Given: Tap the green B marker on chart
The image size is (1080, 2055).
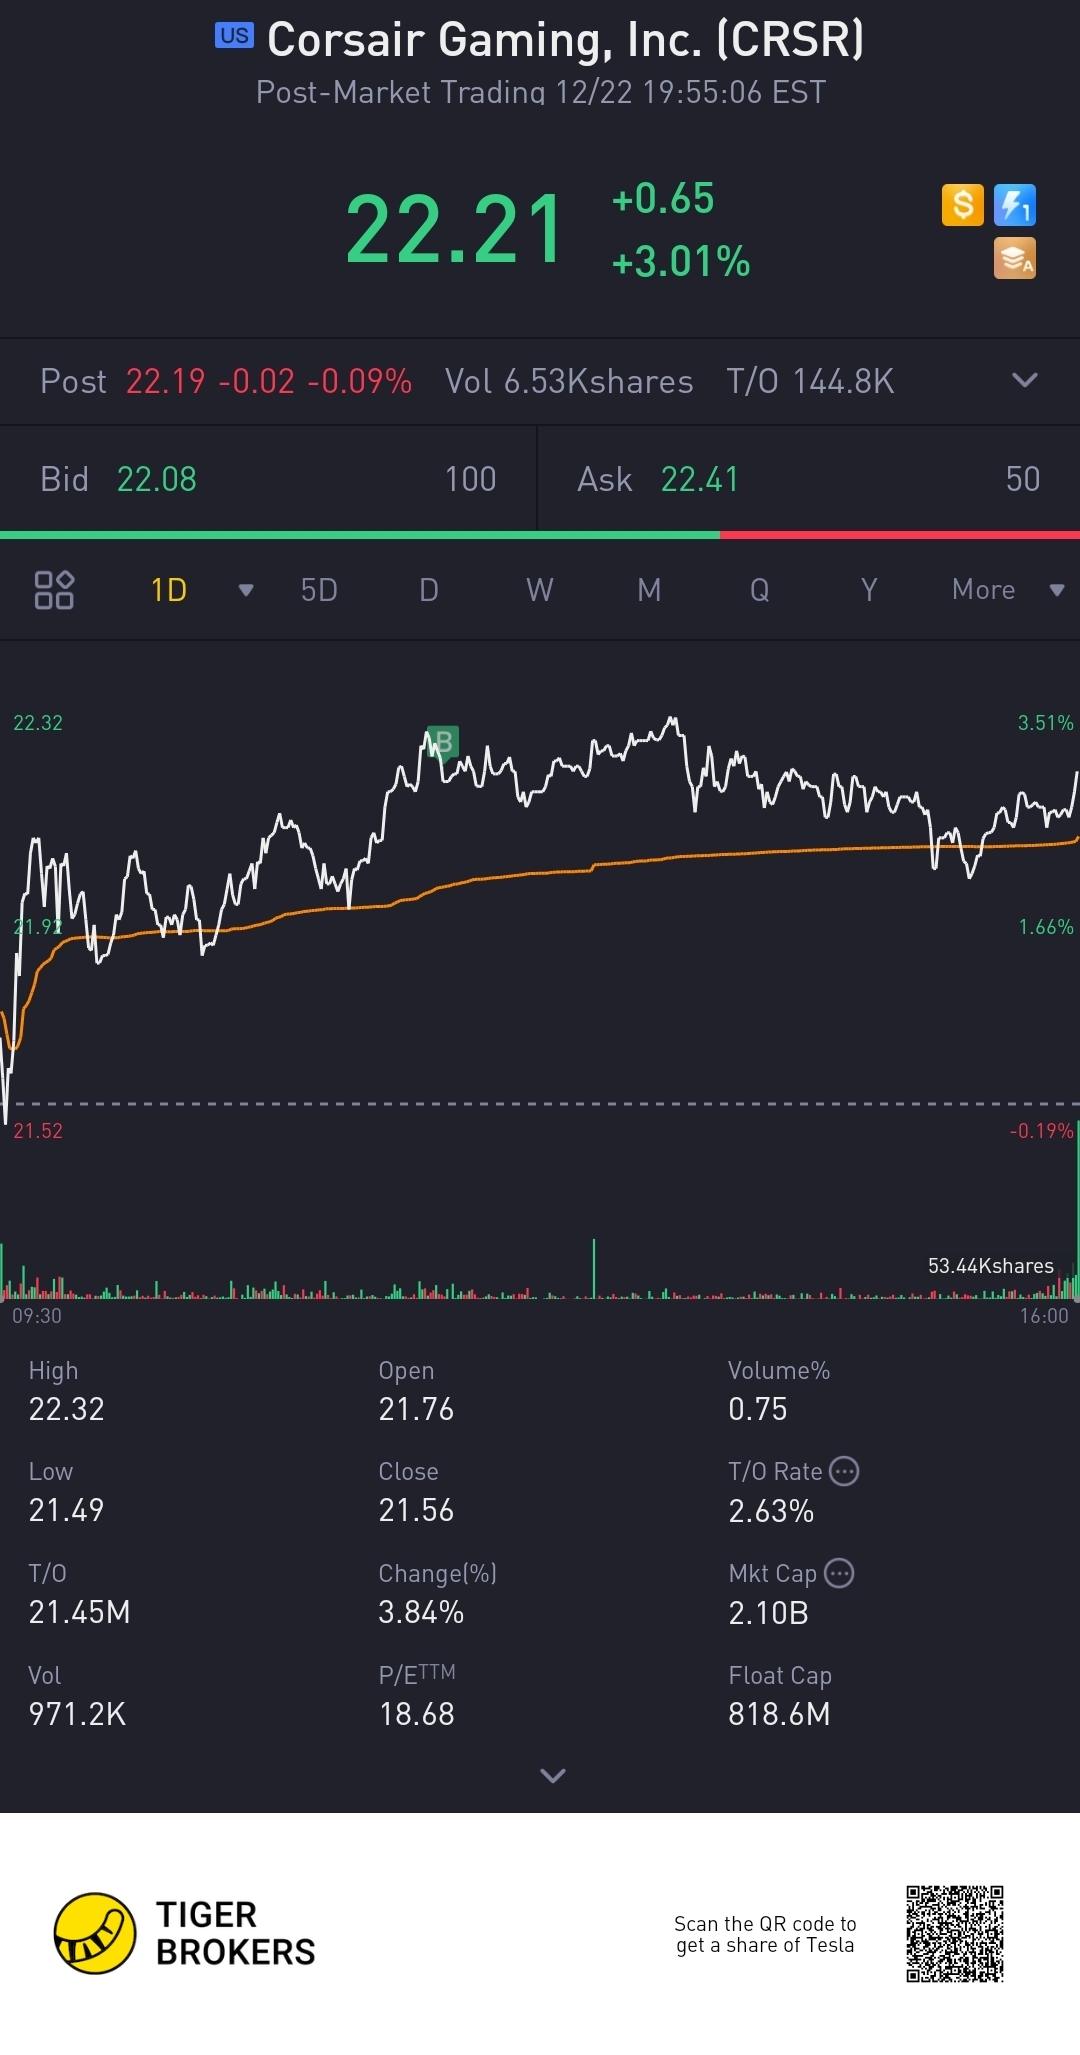Looking at the screenshot, I should click(442, 742).
